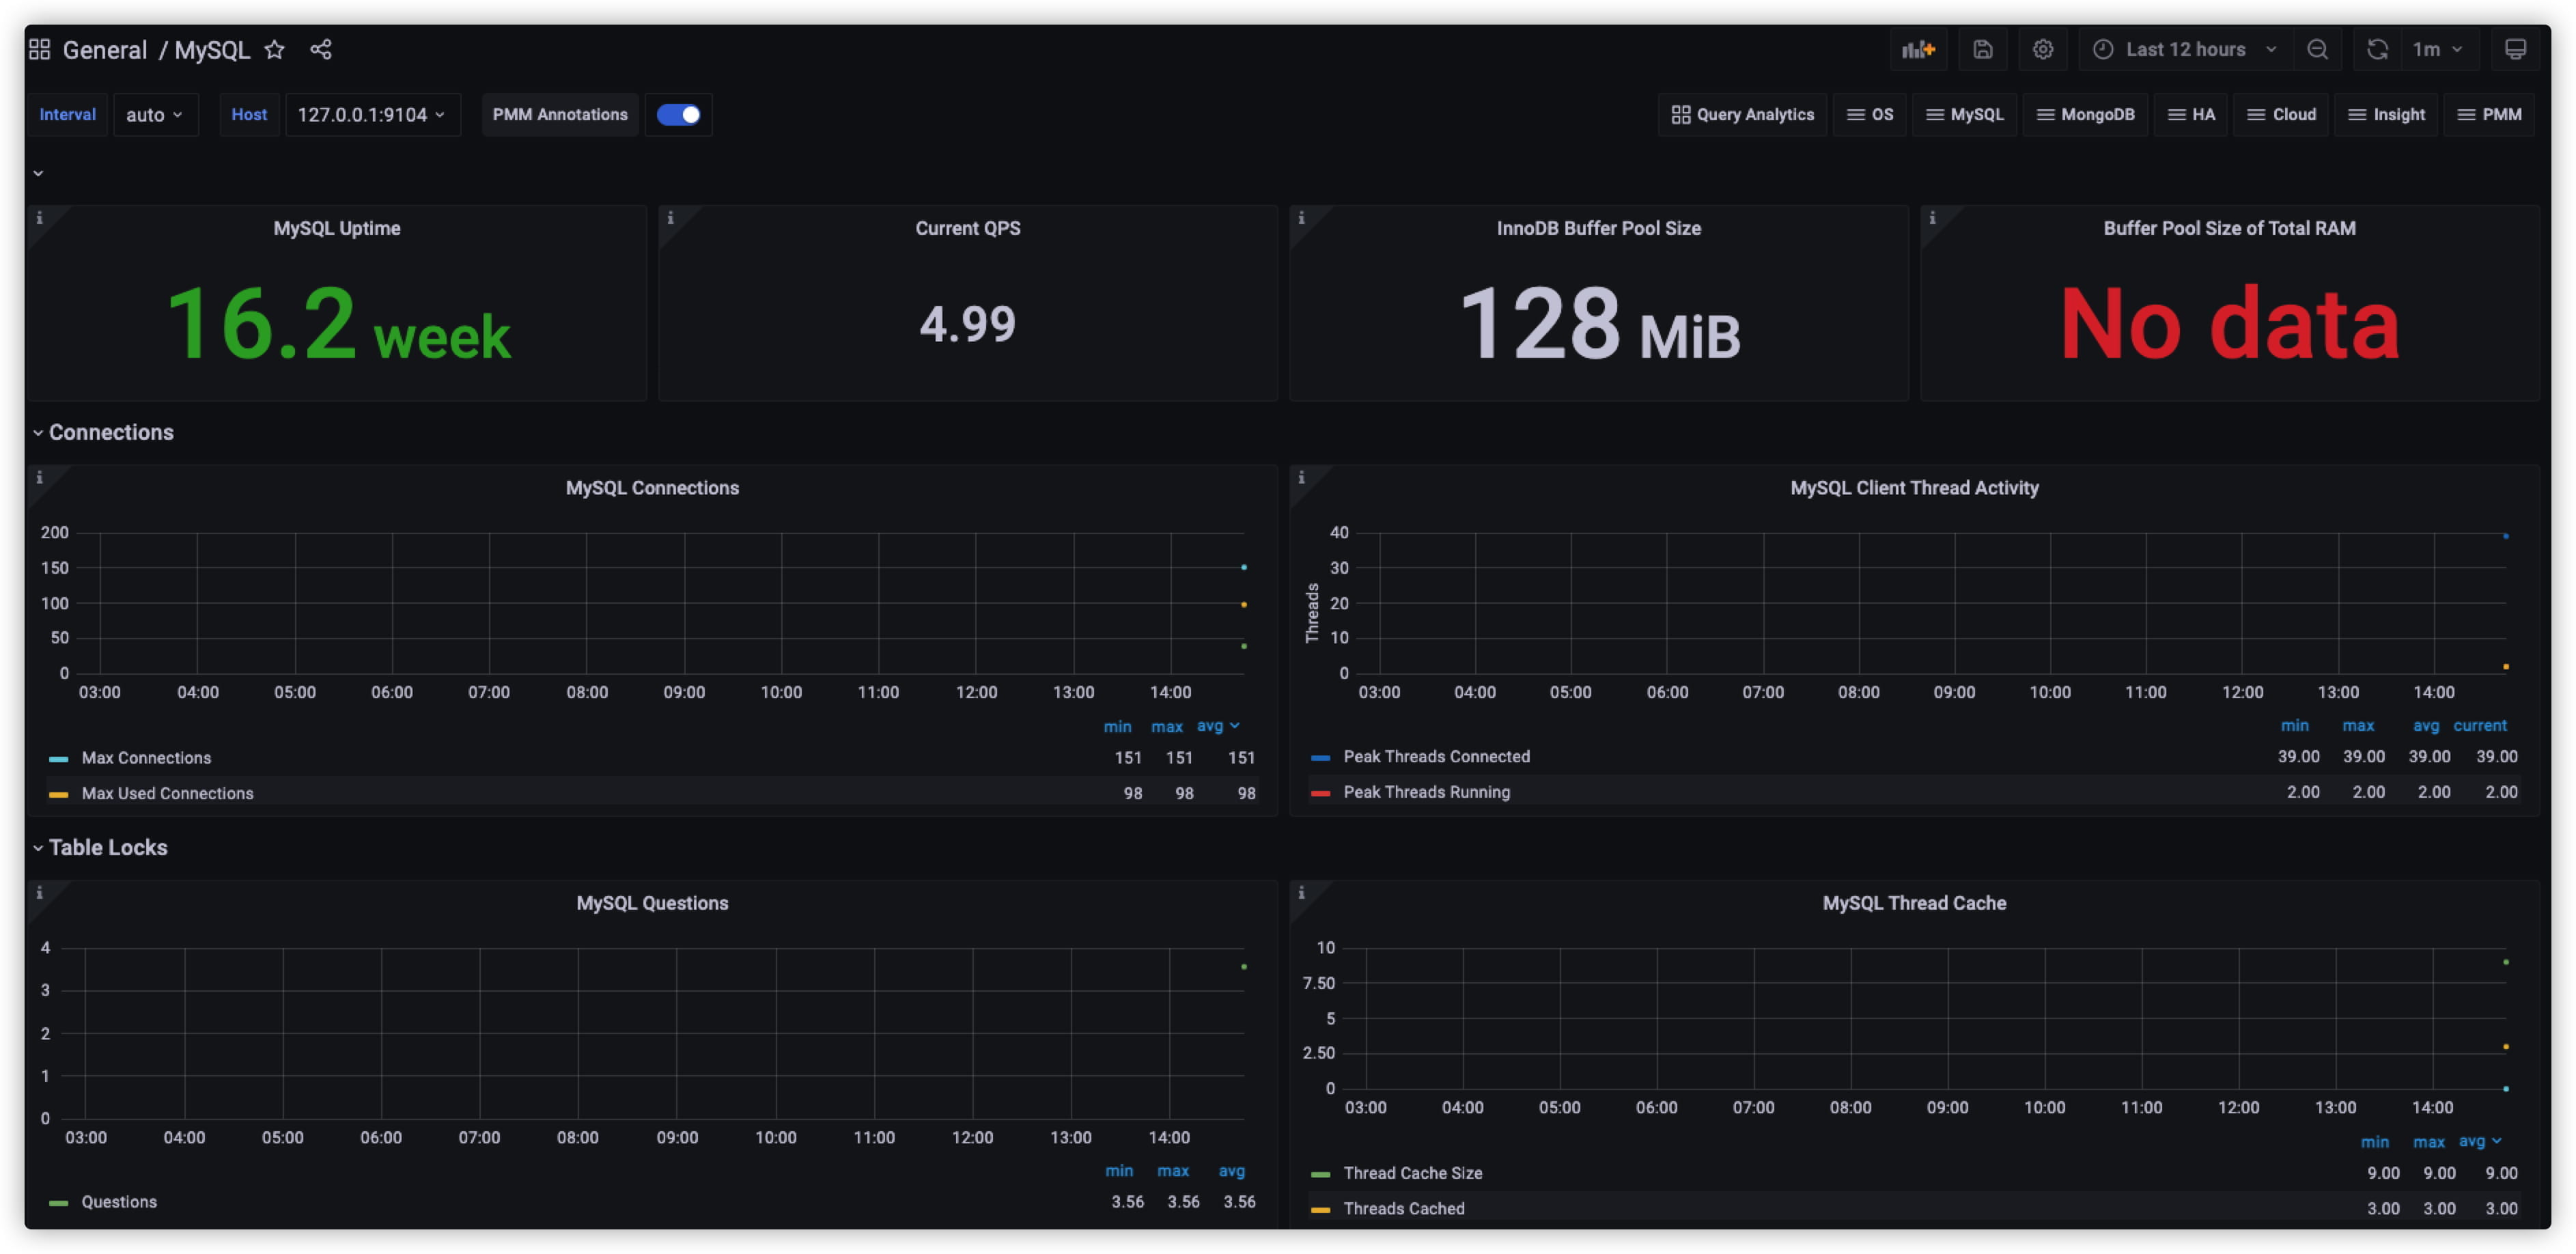Open the MongoDB dashboards menu

(2085, 114)
